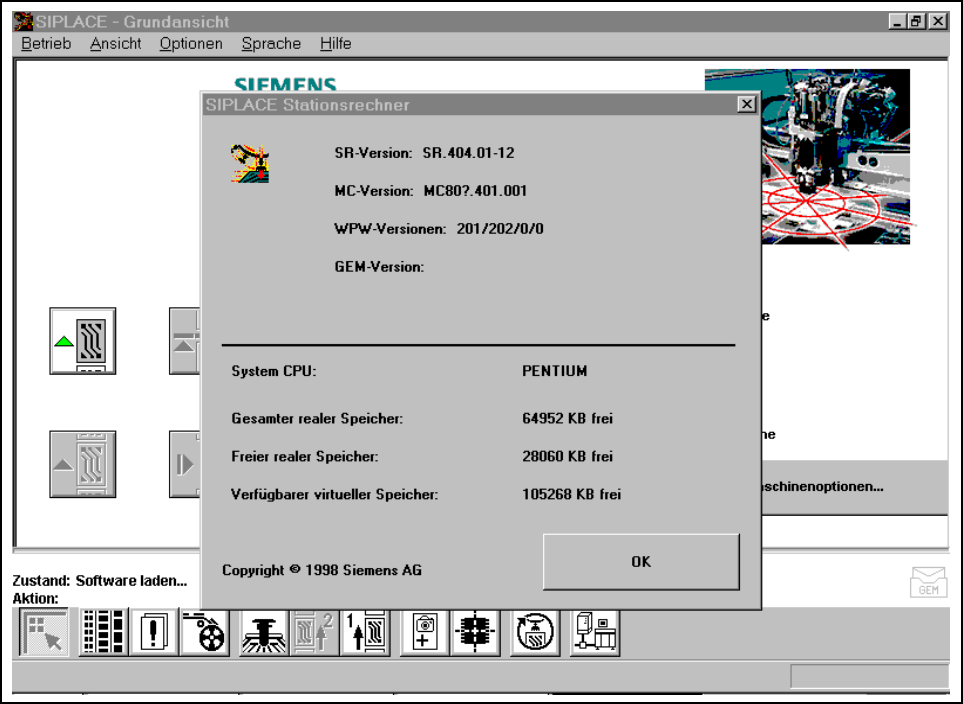The image size is (963, 704).
Task: Open the Sprache menu
Action: (271, 44)
